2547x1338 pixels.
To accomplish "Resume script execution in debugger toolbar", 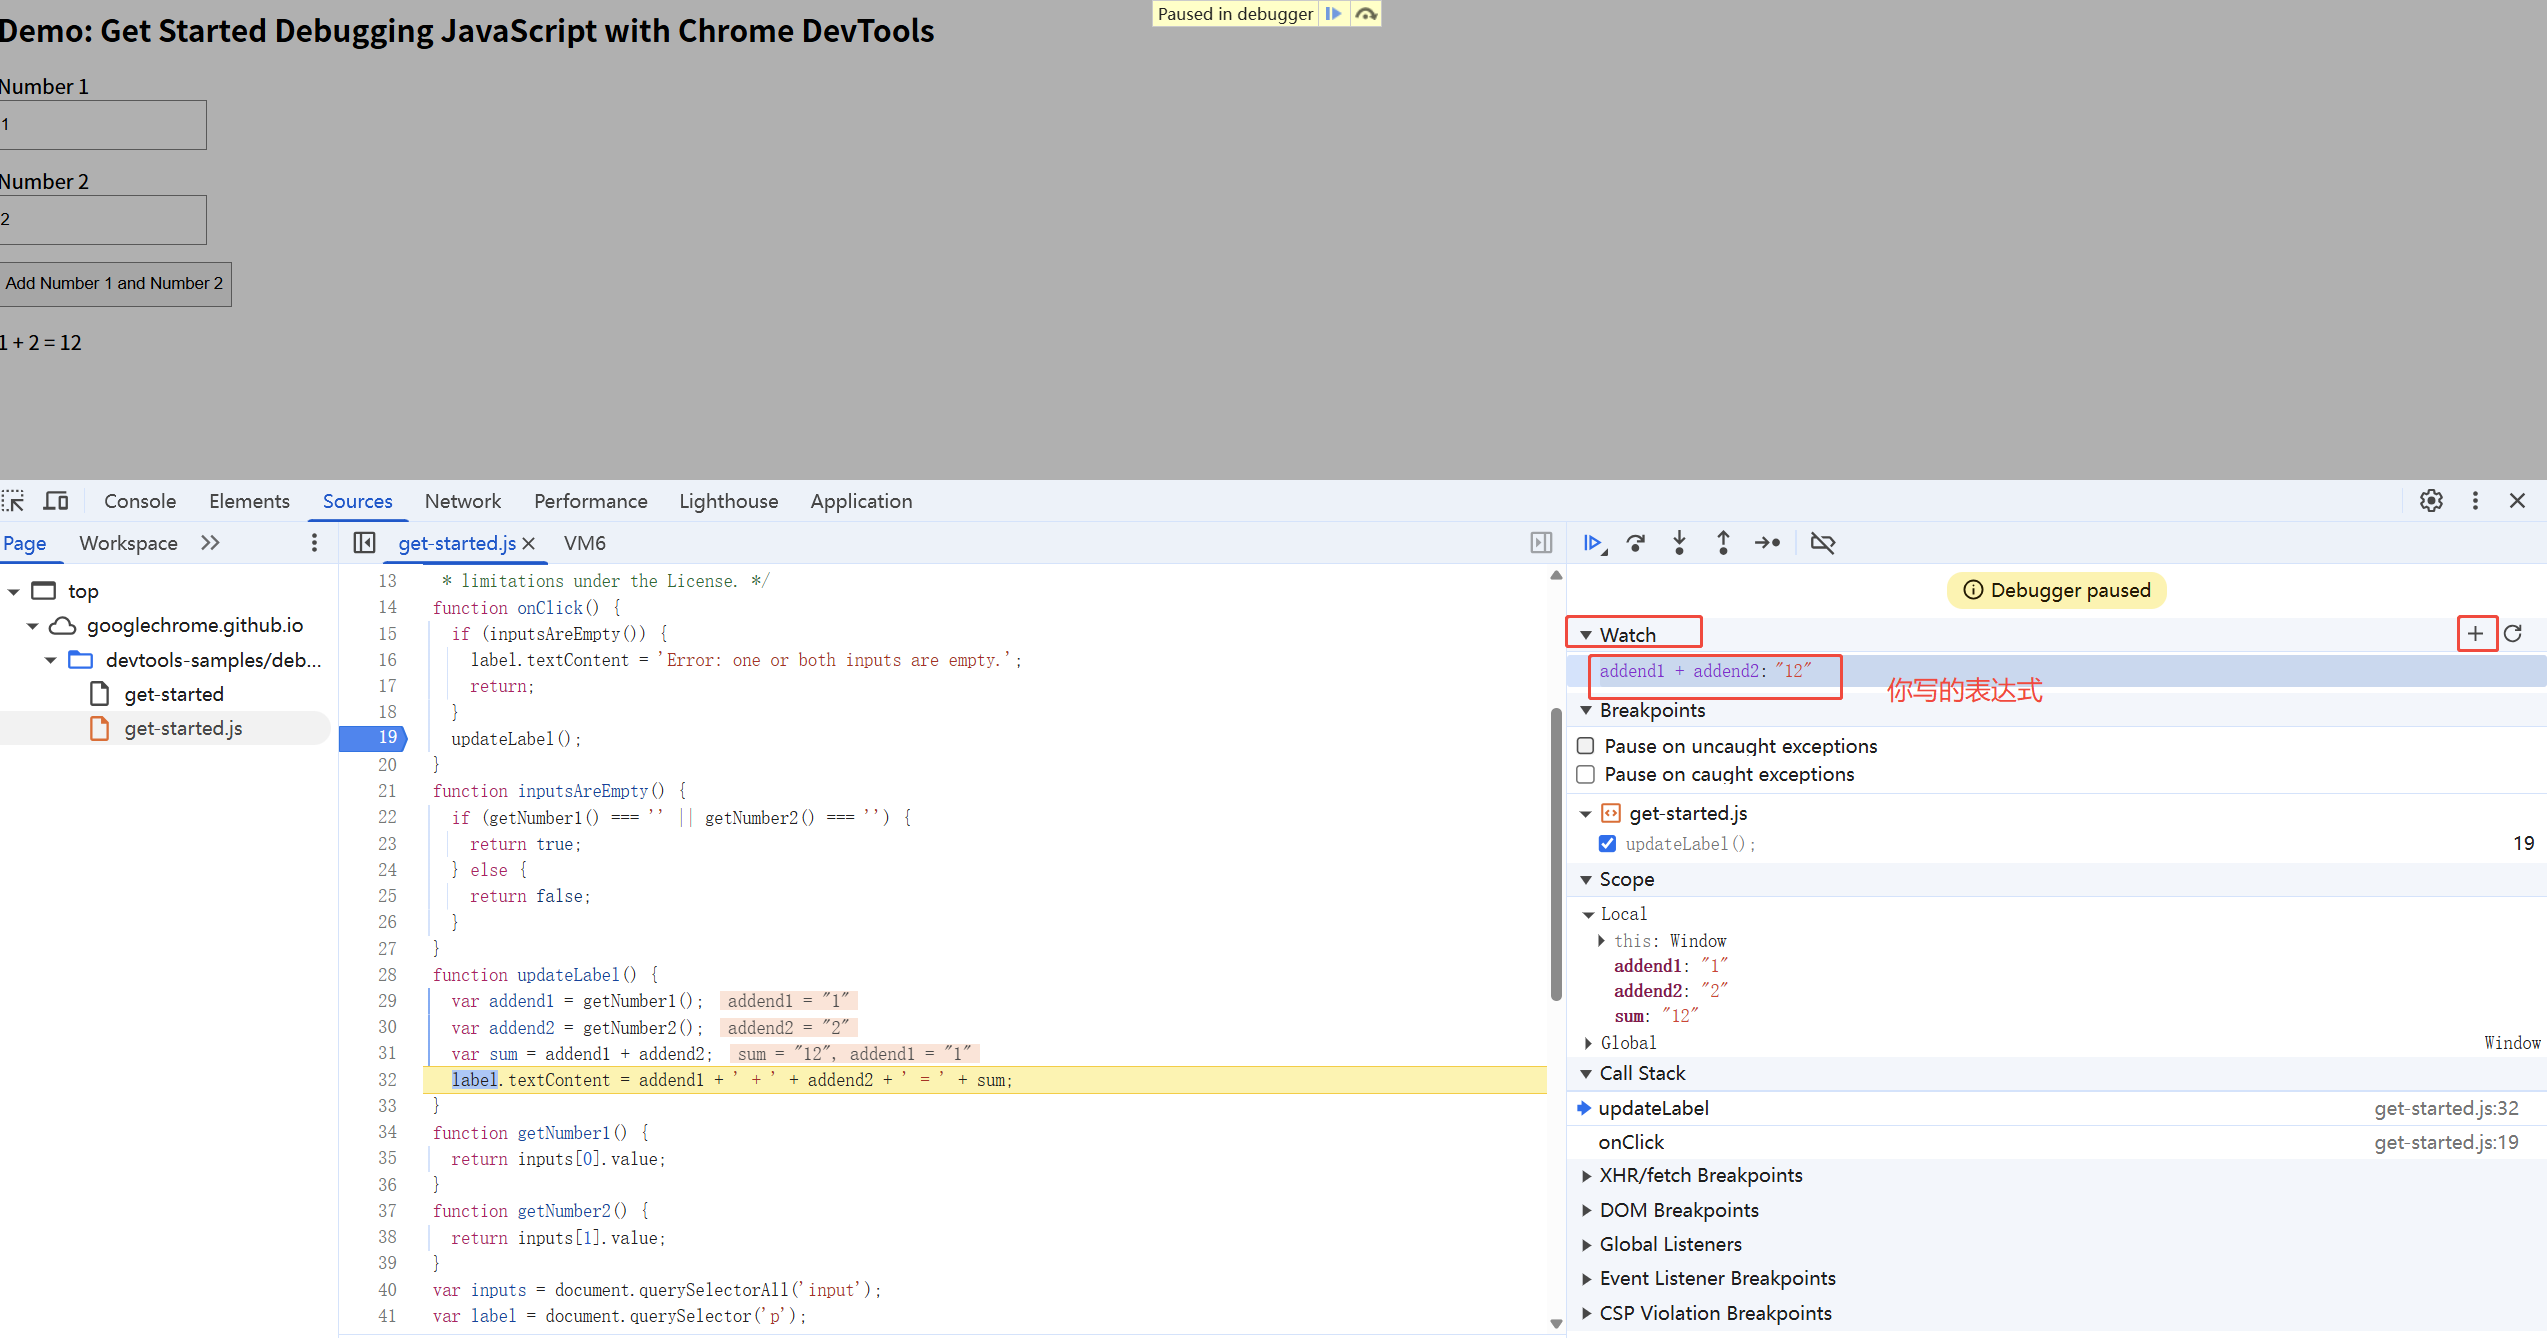I will coord(1593,543).
